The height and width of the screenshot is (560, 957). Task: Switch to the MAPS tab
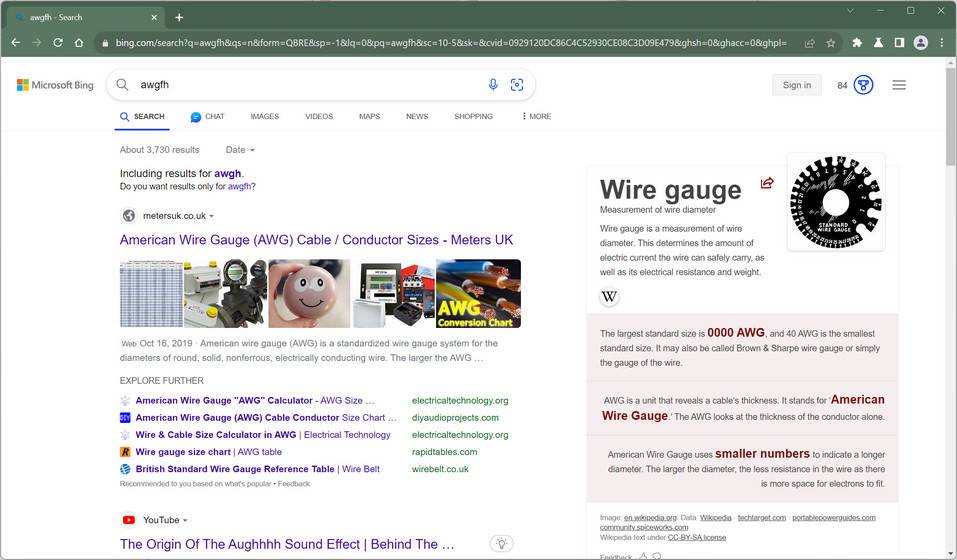[369, 116]
